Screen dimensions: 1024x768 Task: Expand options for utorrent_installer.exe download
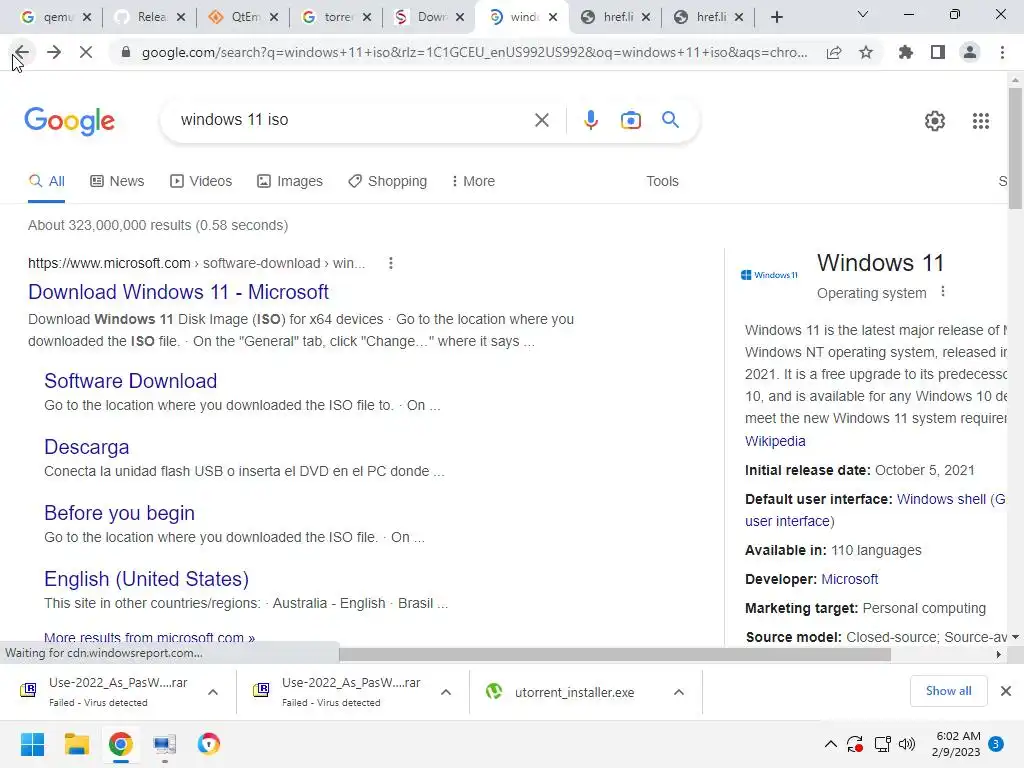679,692
